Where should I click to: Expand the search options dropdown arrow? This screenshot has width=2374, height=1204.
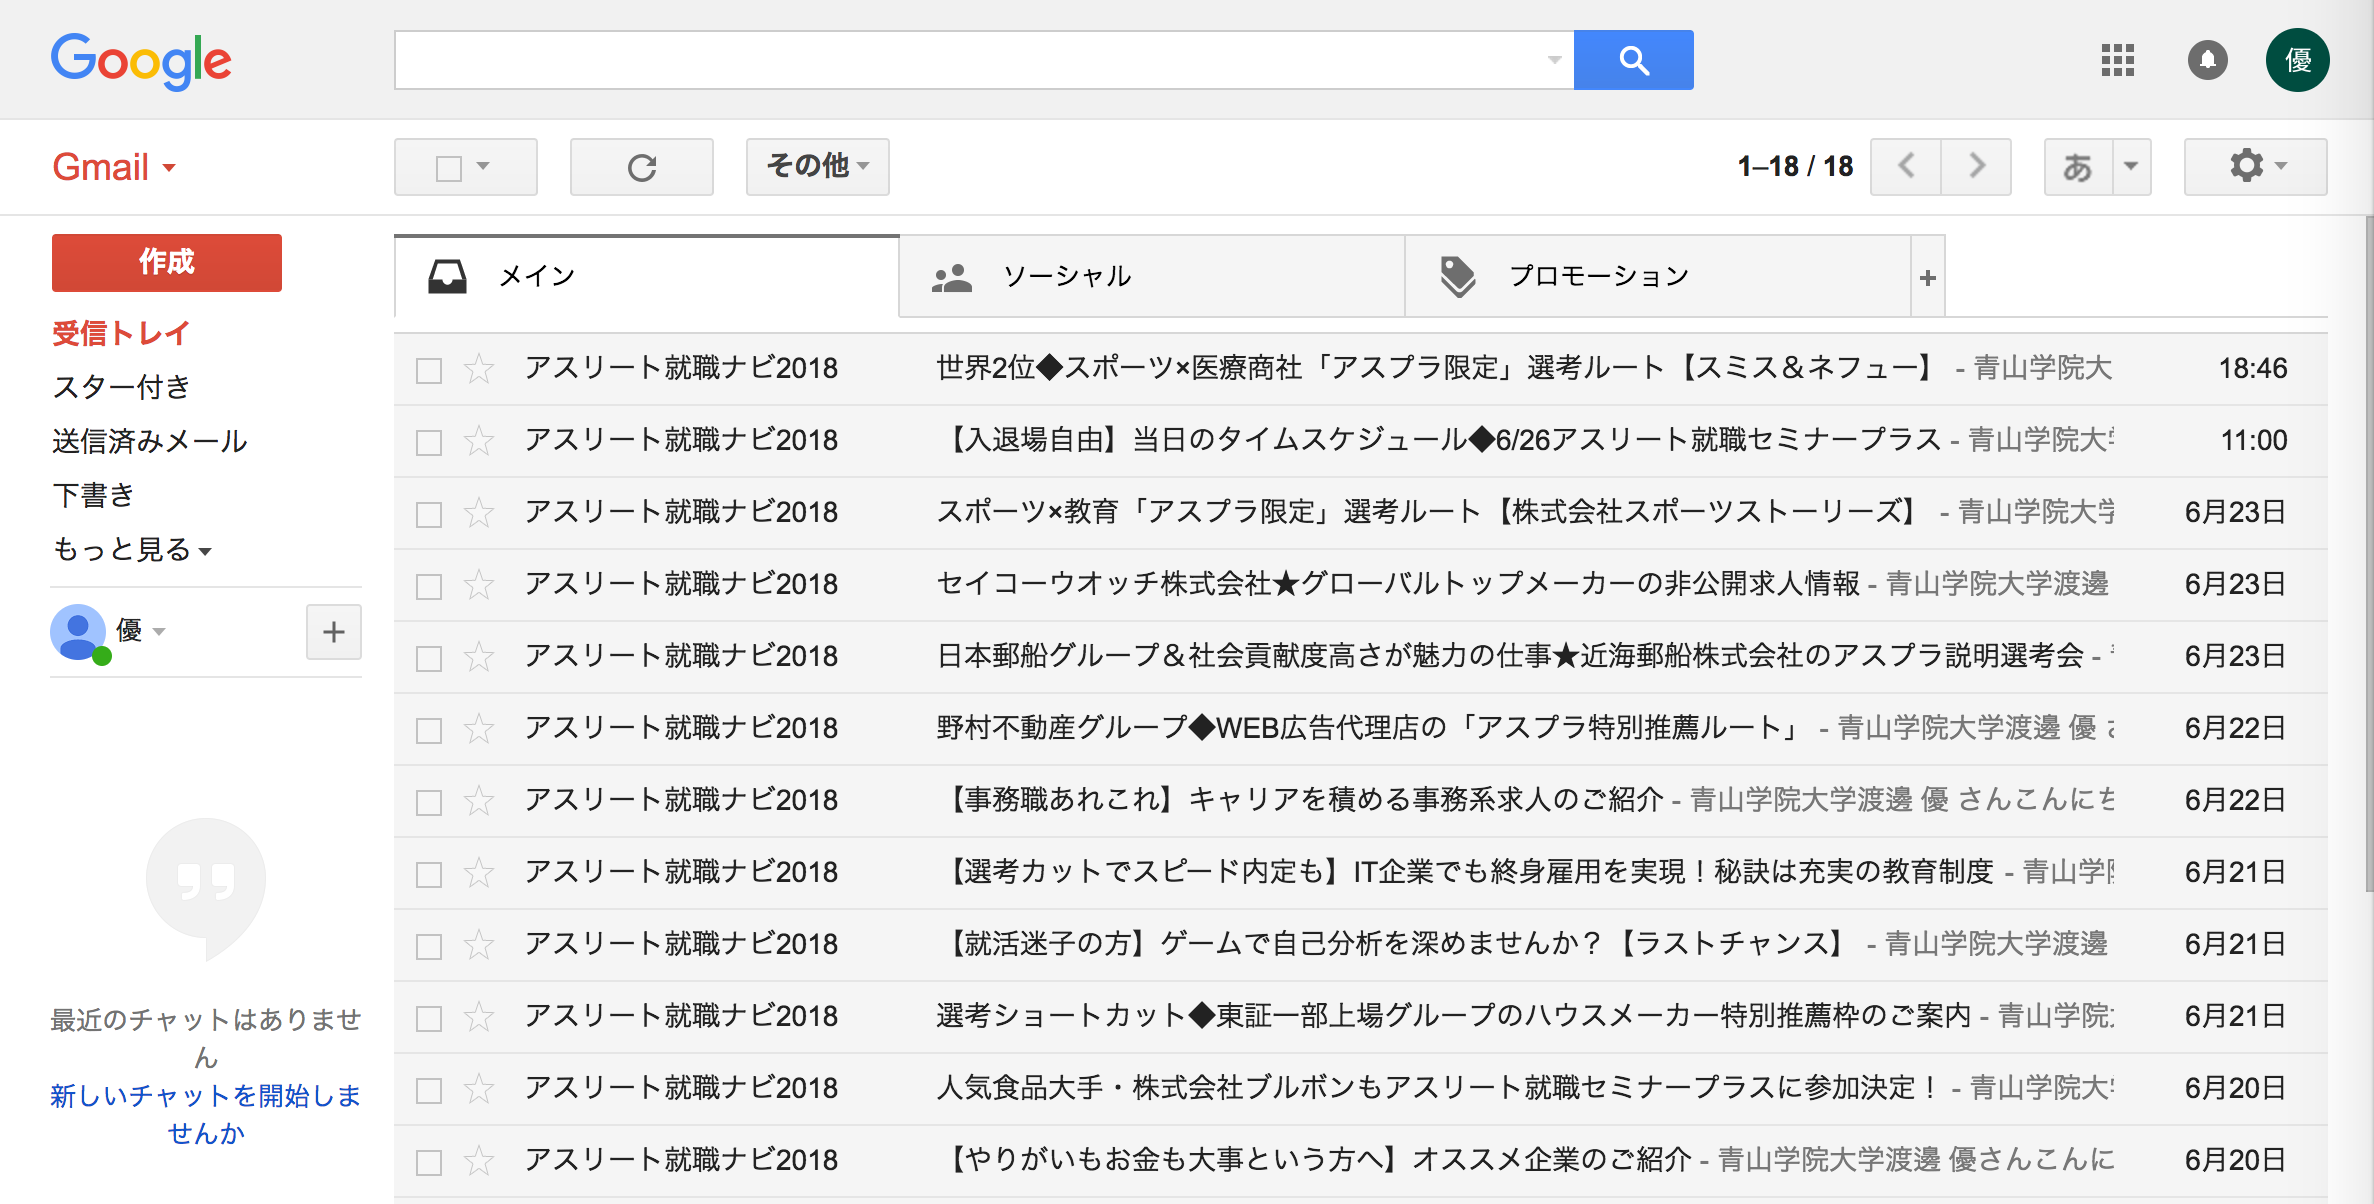coord(1554,60)
